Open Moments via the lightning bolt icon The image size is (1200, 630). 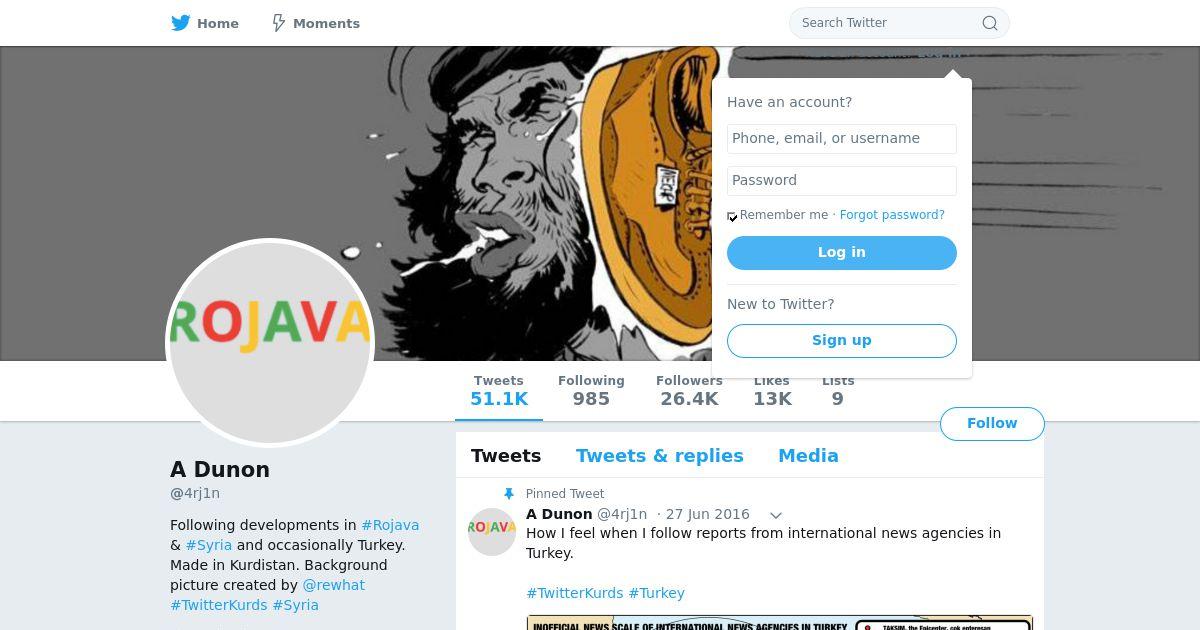click(x=279, y=23)
